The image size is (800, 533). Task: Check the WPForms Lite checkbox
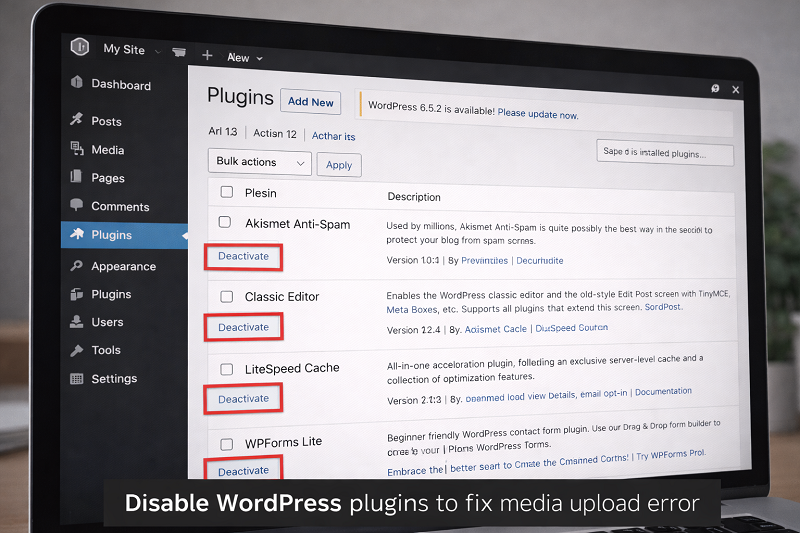click(227, 444)
